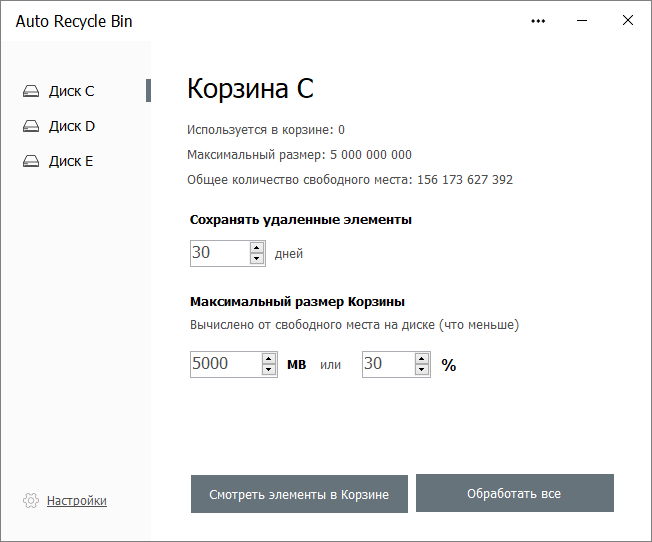This screenshot has width=652, height=542.
Task: Decrease maximum bin size in MB
Action: click(x=269, y=370)
